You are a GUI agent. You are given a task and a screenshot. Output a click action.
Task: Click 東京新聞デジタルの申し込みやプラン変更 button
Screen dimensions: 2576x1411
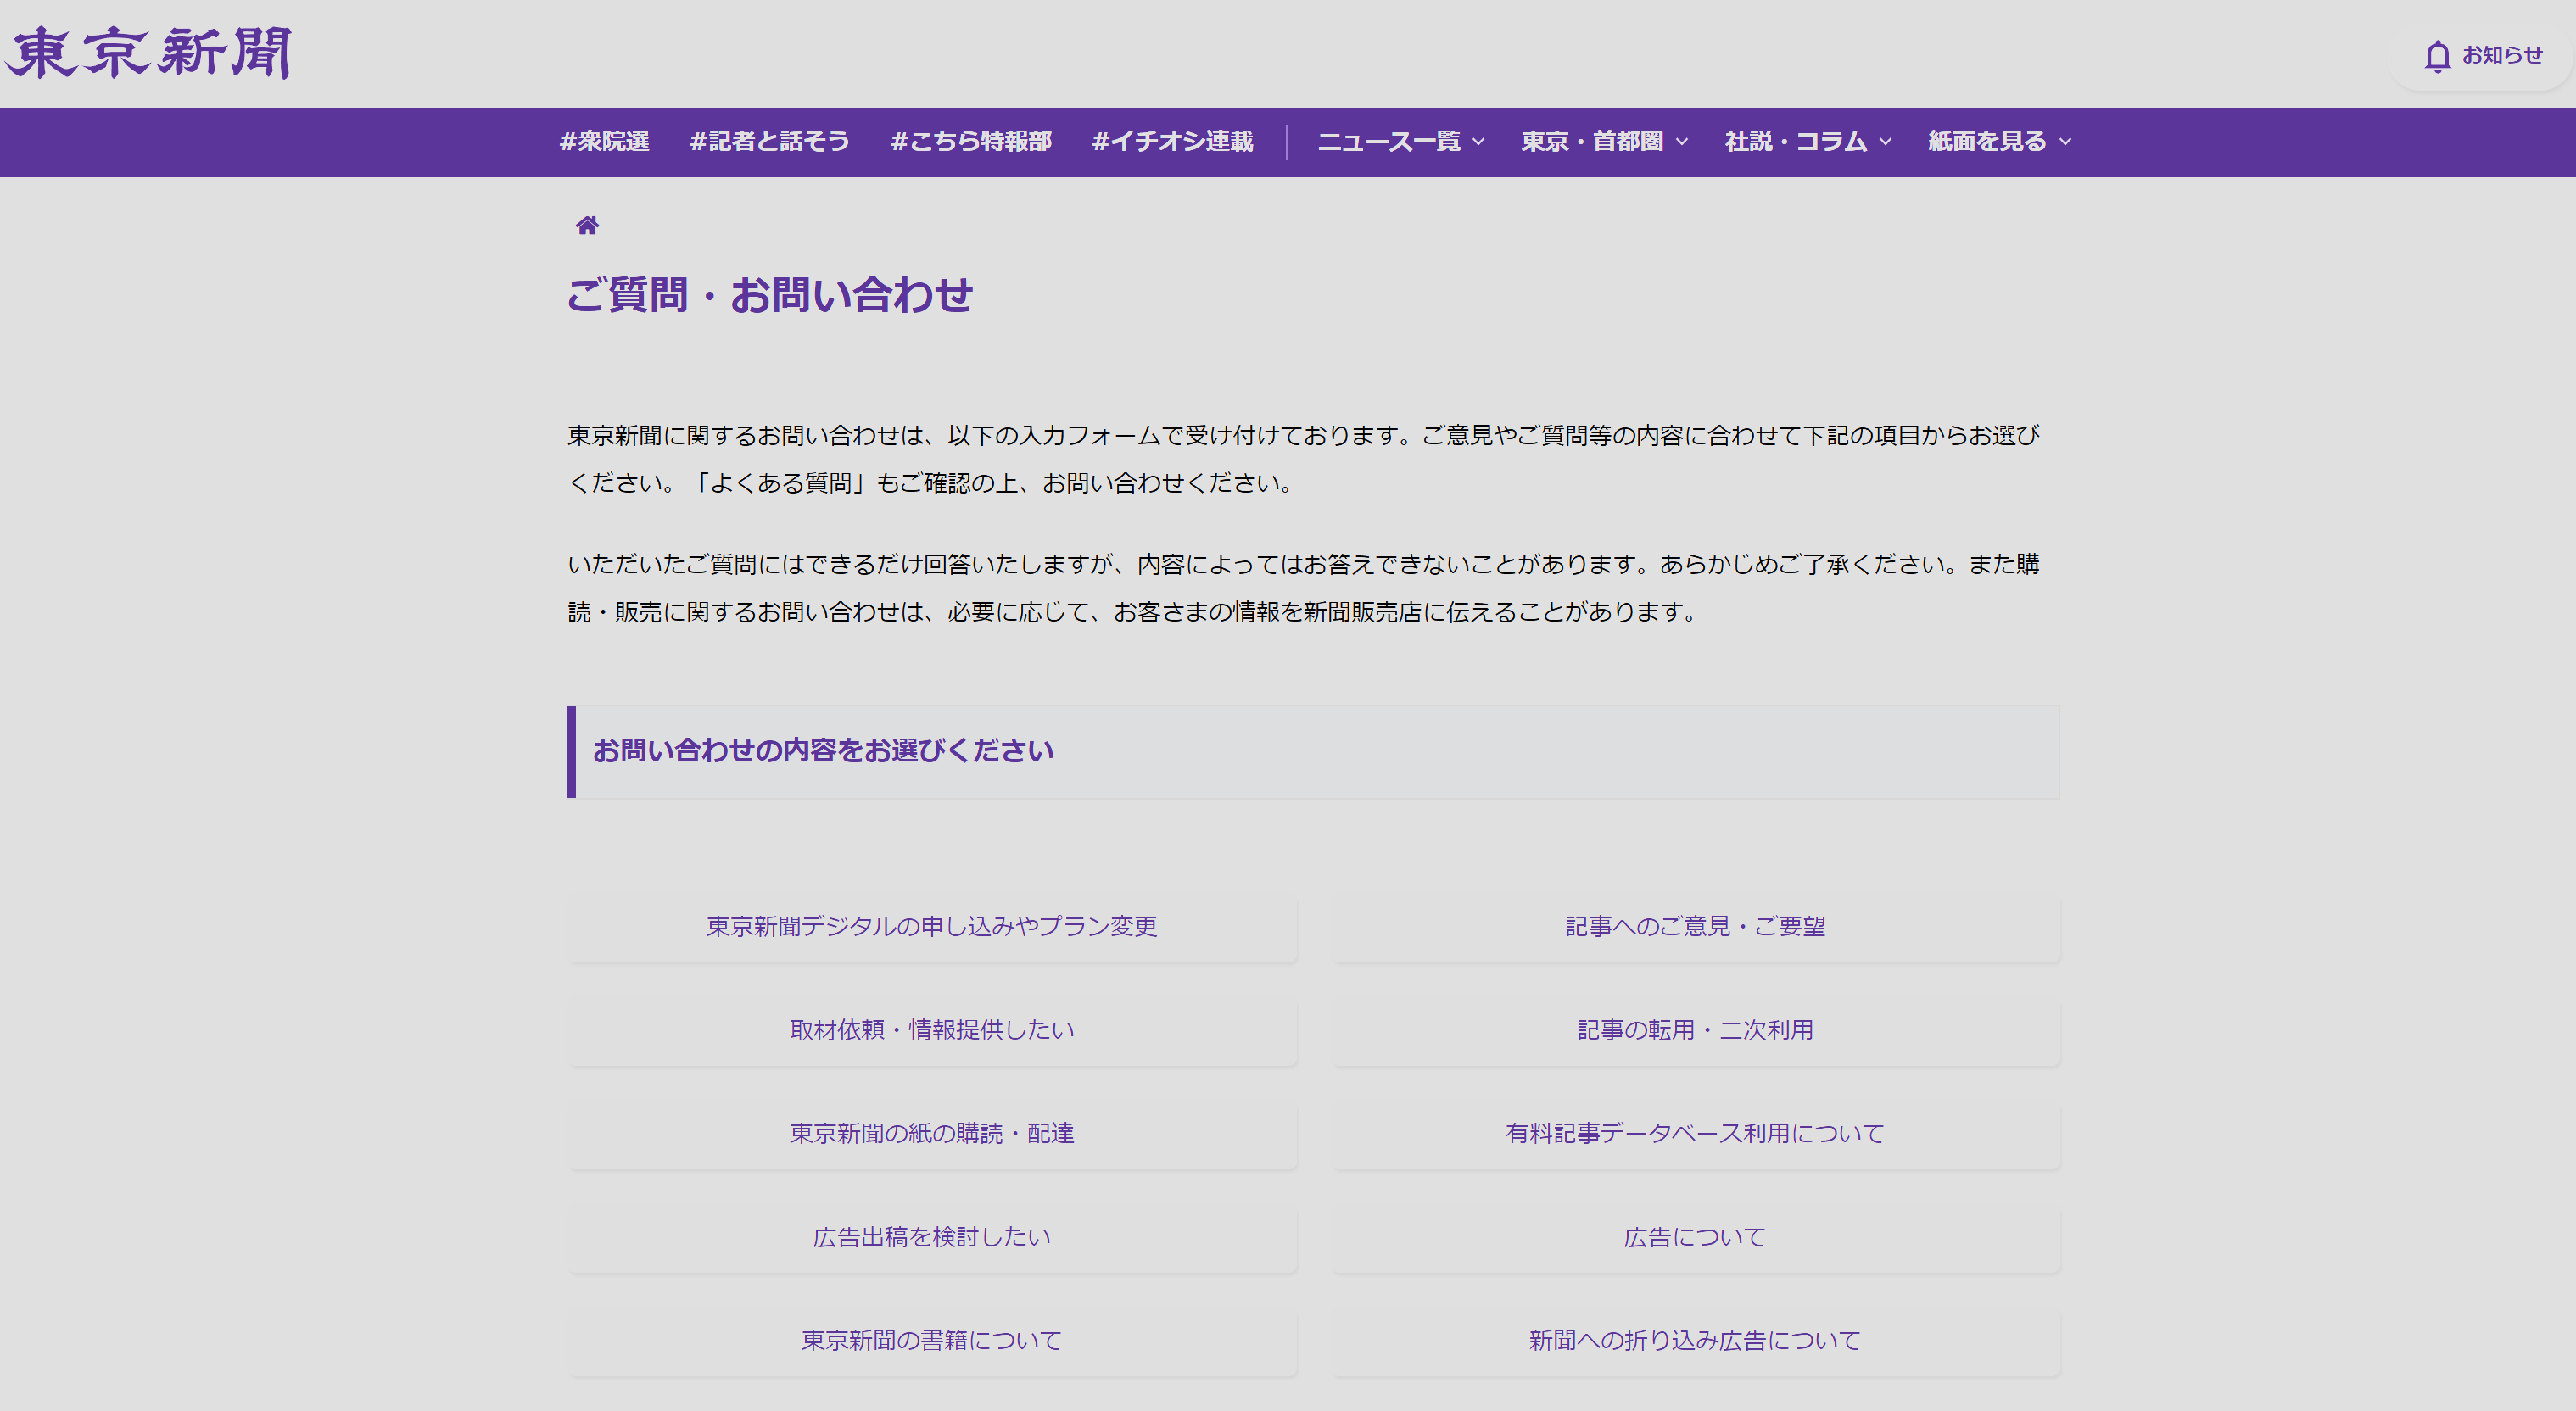pyautogui.click(x=932, y=927)
